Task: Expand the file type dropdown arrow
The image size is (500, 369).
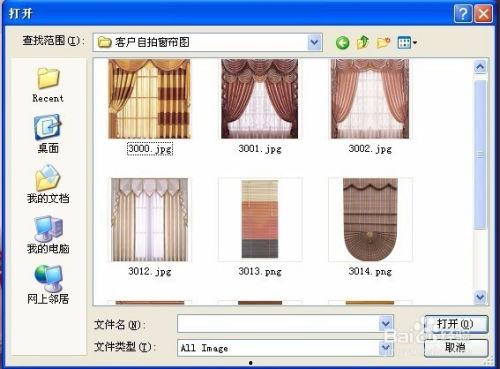Action: click(386, 348)
